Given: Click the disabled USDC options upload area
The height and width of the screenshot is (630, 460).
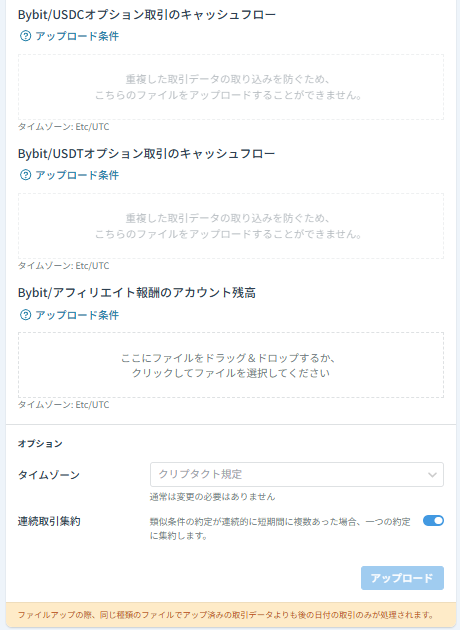Looking at the screenshot, I should [x=231, y=87].
